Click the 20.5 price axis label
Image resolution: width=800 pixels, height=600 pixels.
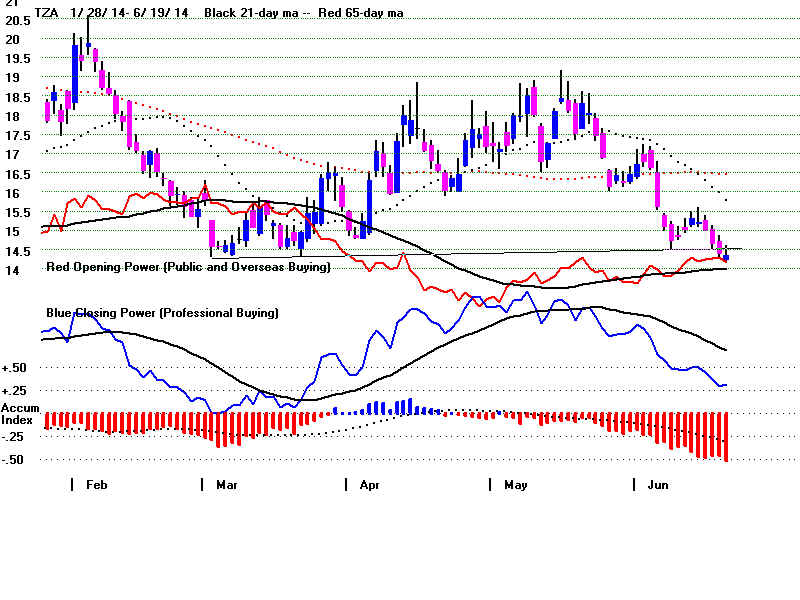click(18, 20)
